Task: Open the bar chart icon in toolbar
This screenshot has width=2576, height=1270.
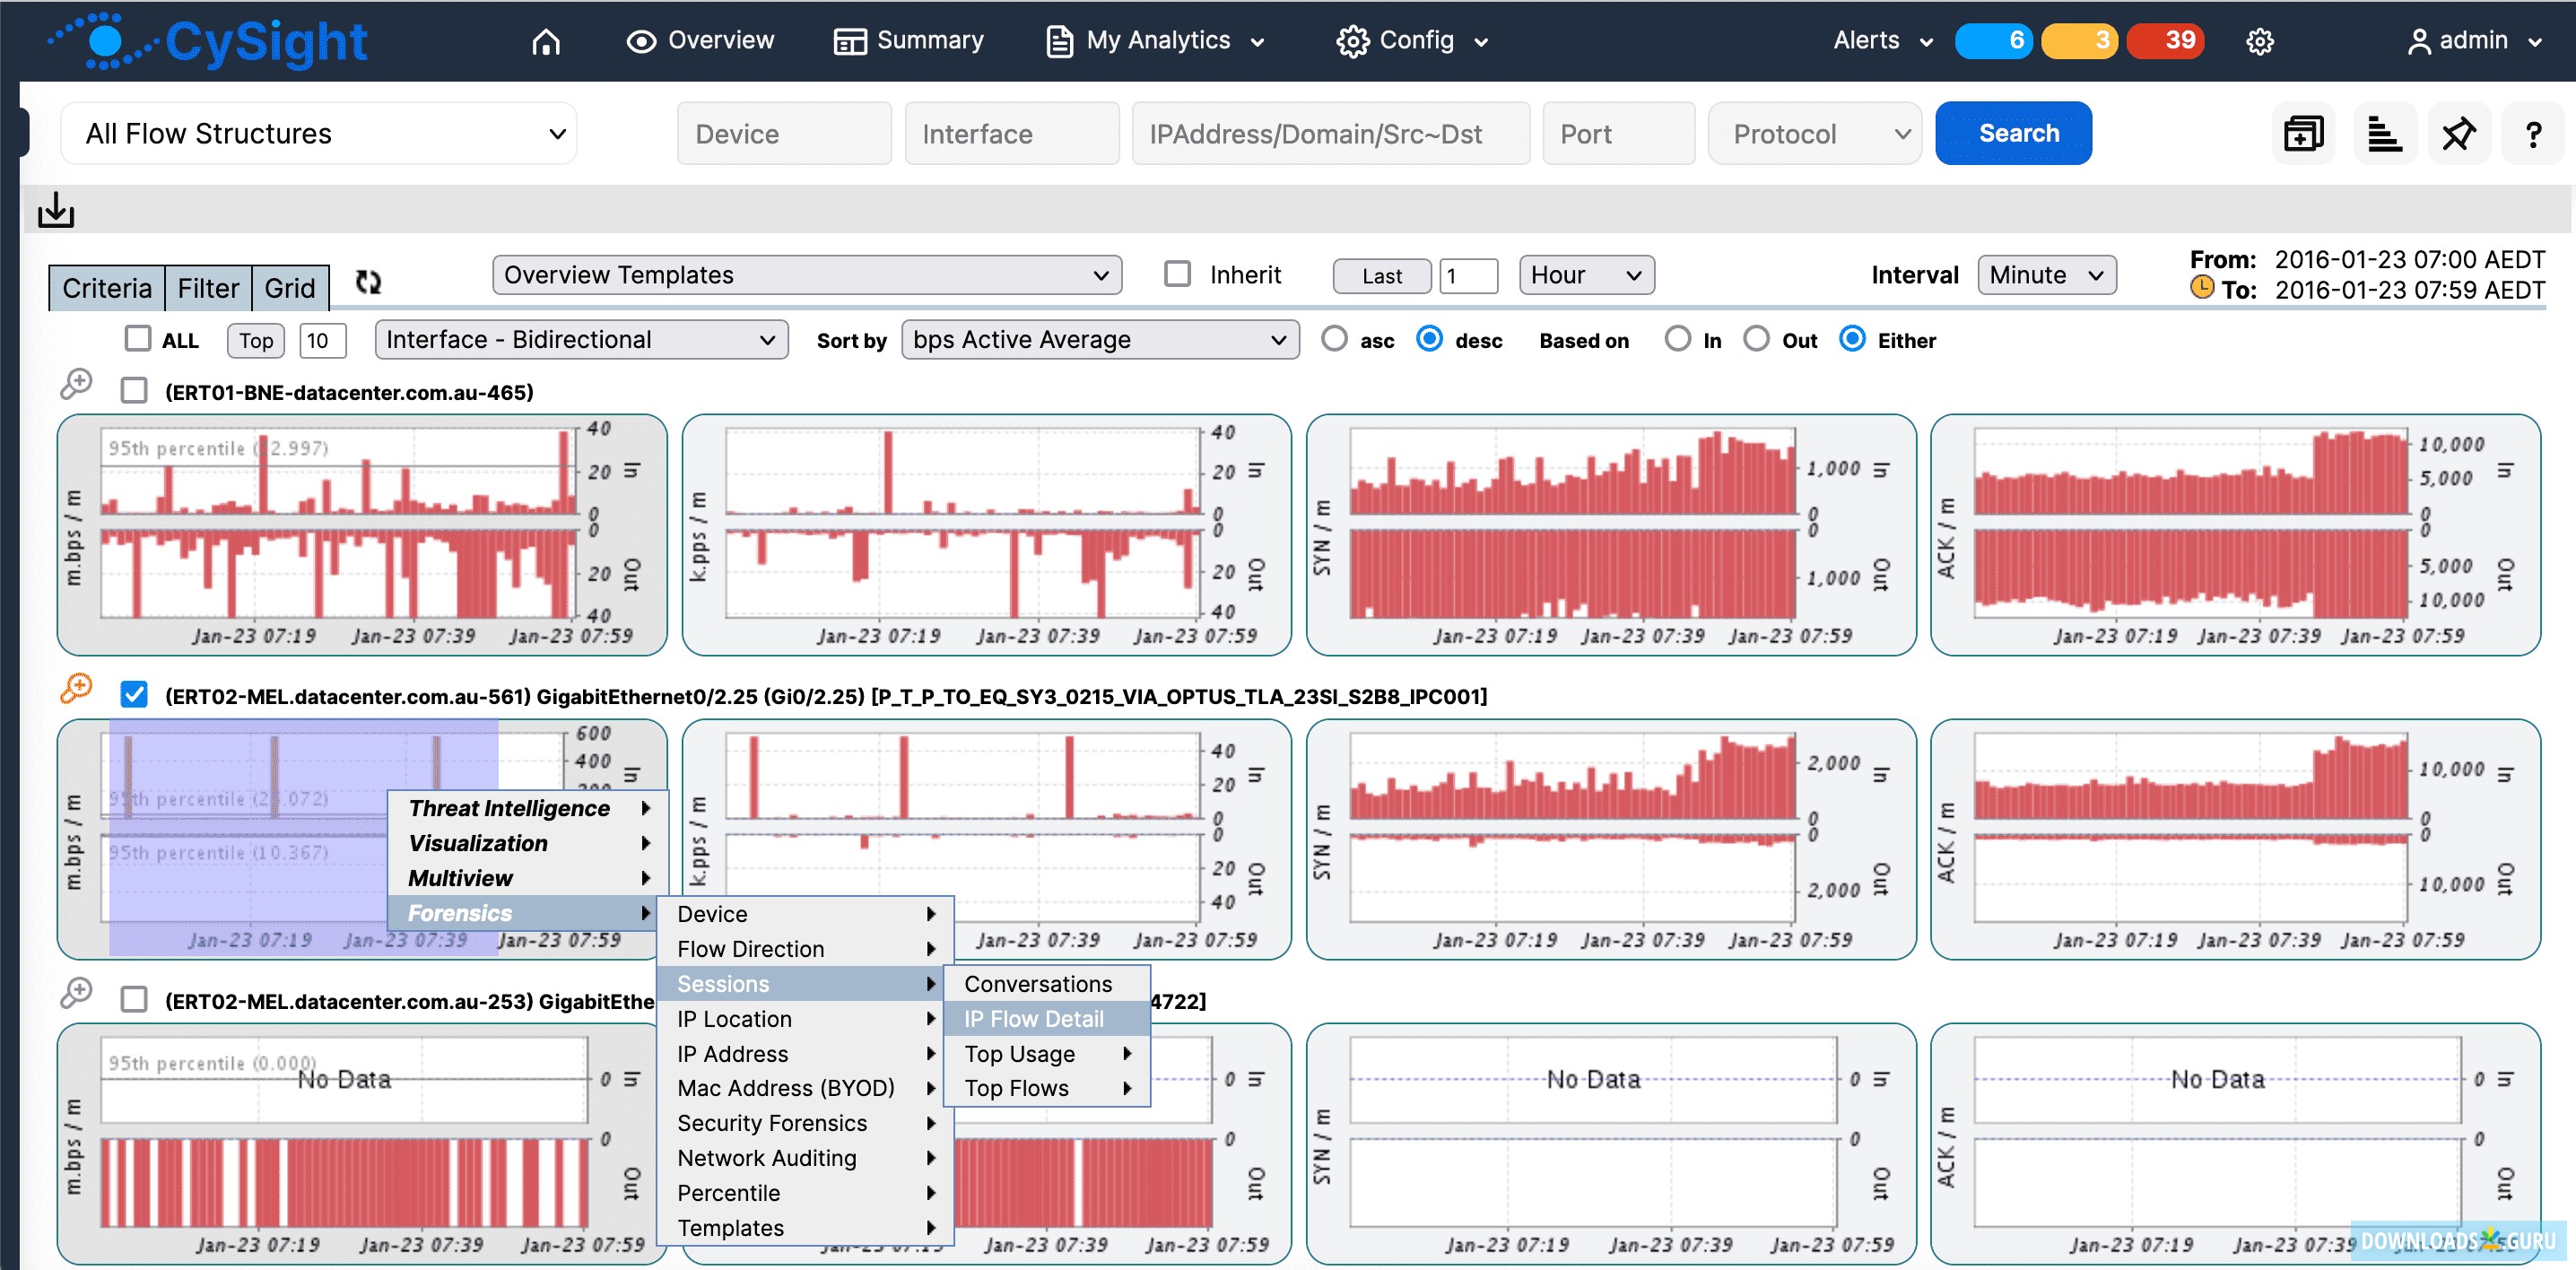Action: (2384, 133)
